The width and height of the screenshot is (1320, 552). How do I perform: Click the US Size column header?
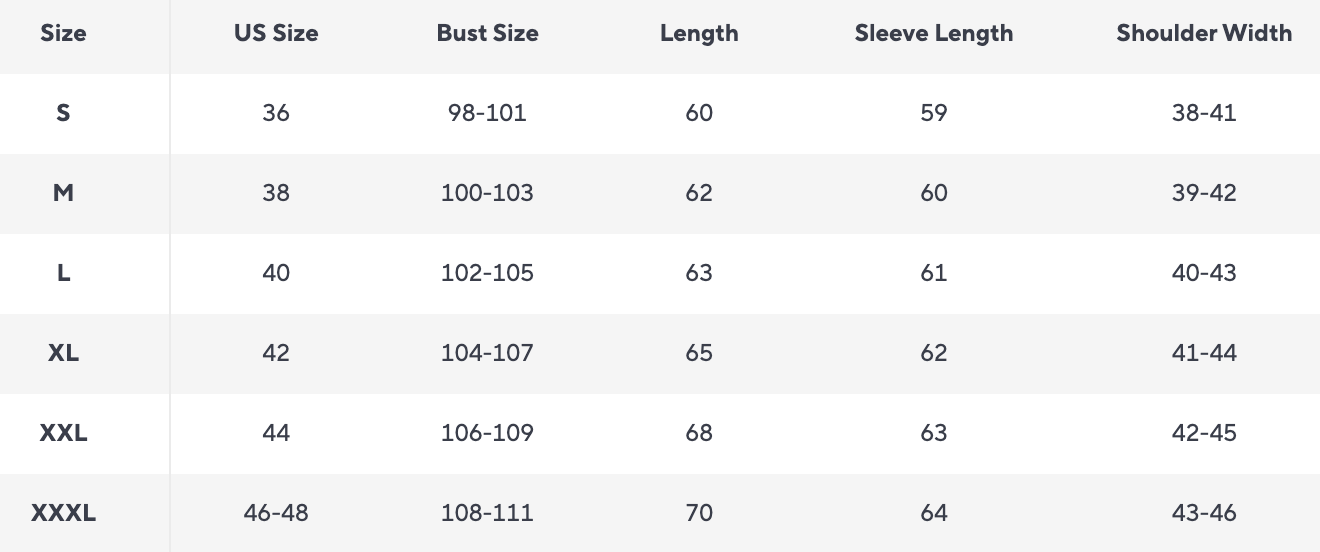276,33
